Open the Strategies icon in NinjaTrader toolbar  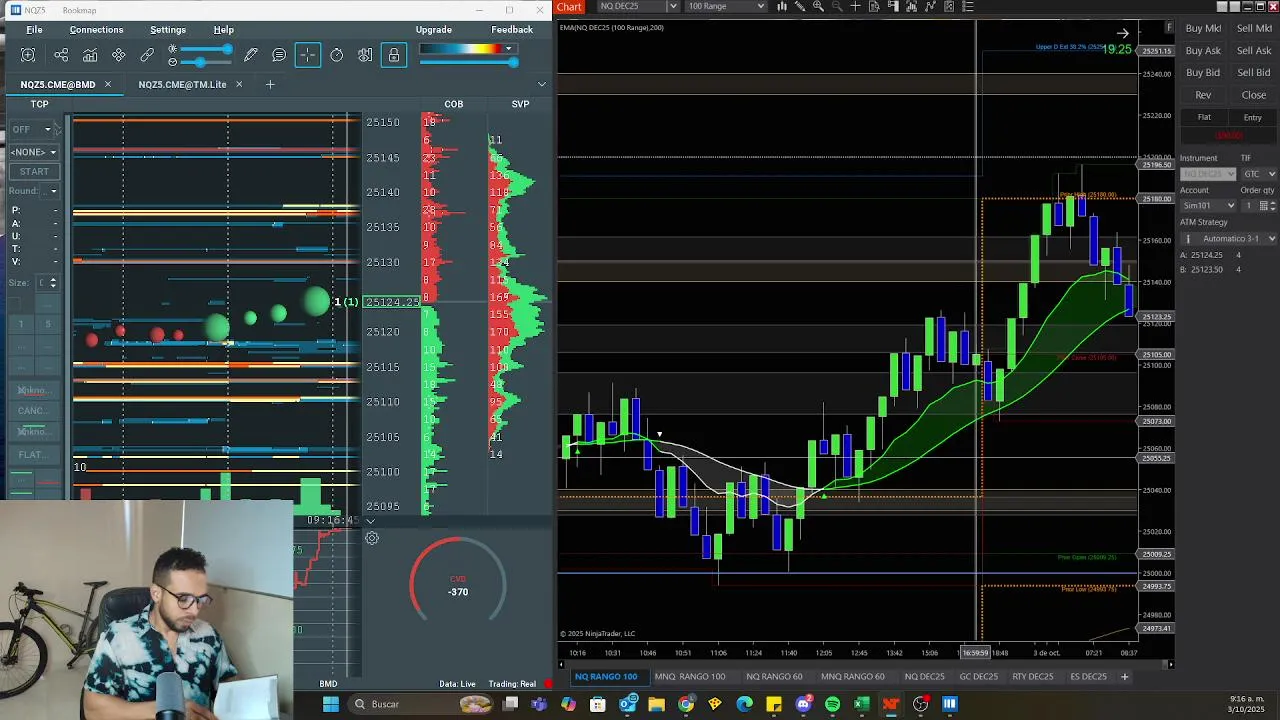pos(949,7)
